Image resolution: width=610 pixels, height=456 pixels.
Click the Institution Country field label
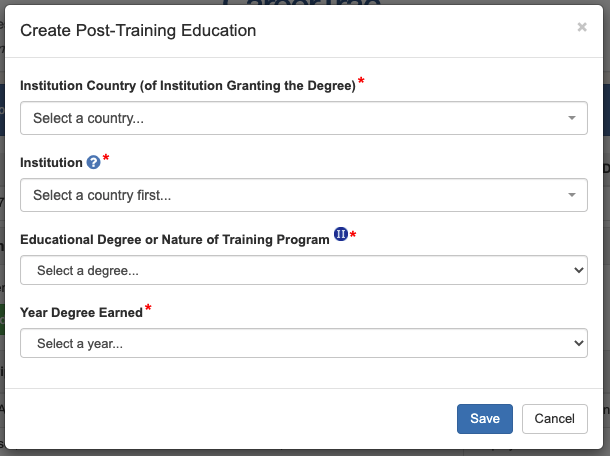[187, 86]
